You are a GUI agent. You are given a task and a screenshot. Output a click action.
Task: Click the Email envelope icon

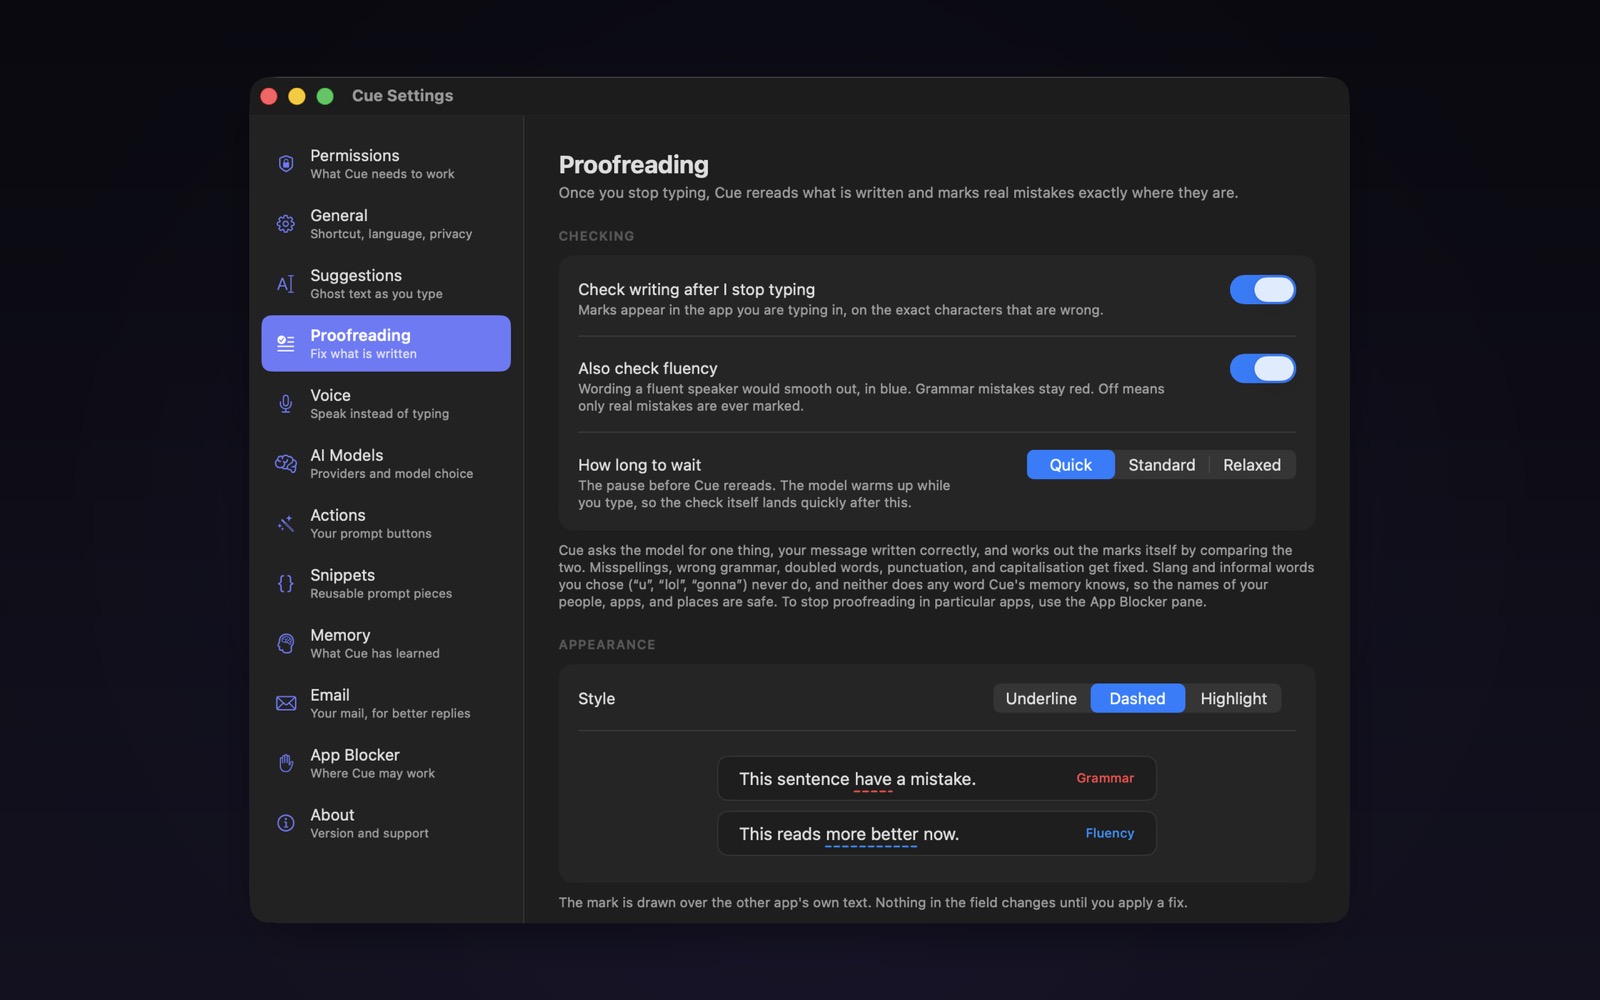[286, 703]
